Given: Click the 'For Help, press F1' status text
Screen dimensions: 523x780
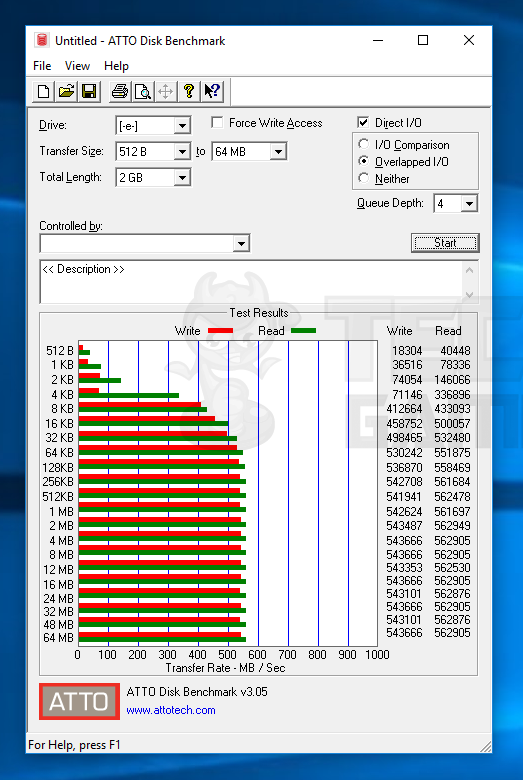Looking at the screenshot, I should click(x=74, y=745).
